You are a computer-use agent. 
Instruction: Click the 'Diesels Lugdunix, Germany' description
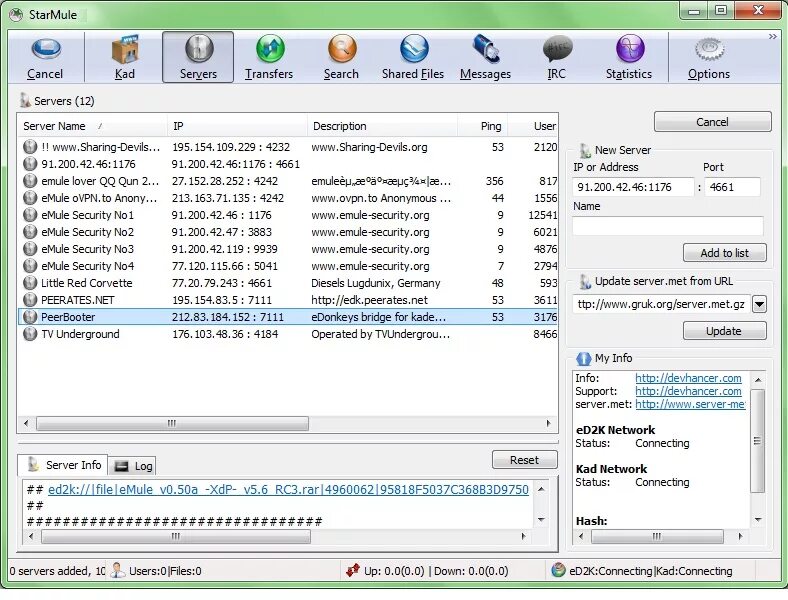(375, 283)
